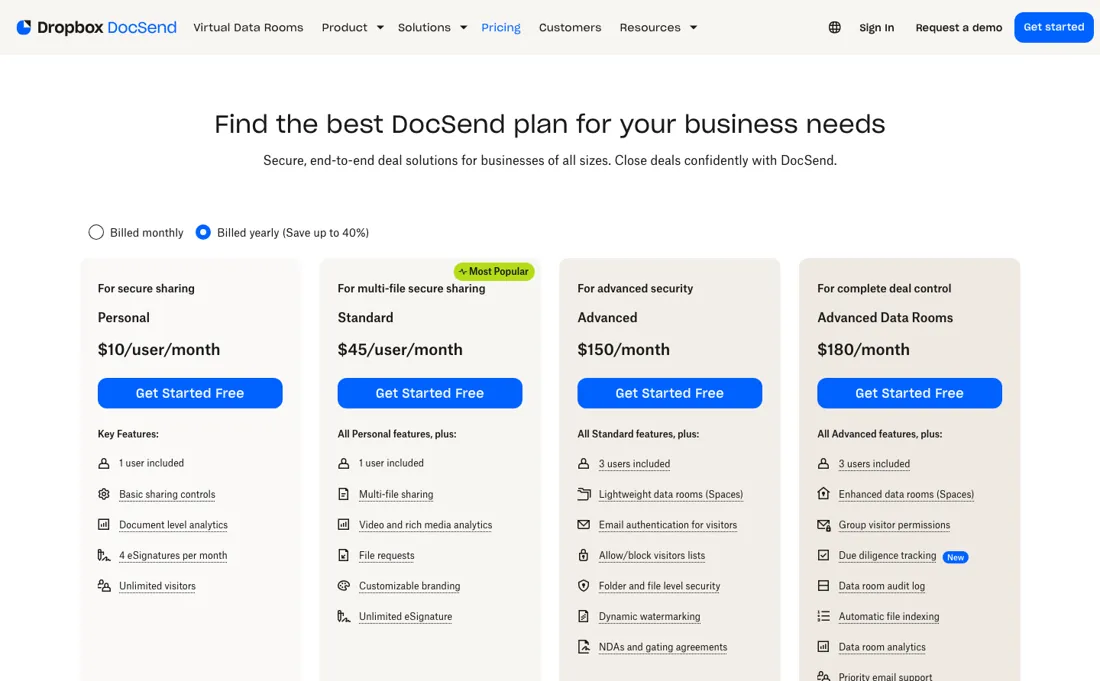This screenshot has height=681, width=1100.
Task: Click Dynamic watermarking feature link
Action: coord(650,616)
